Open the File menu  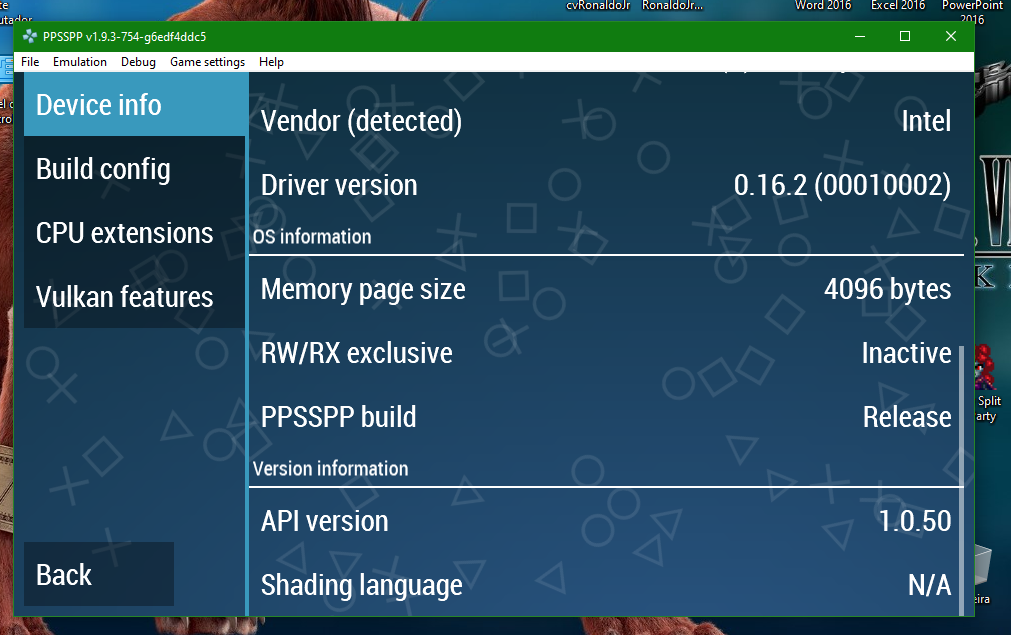29,61
